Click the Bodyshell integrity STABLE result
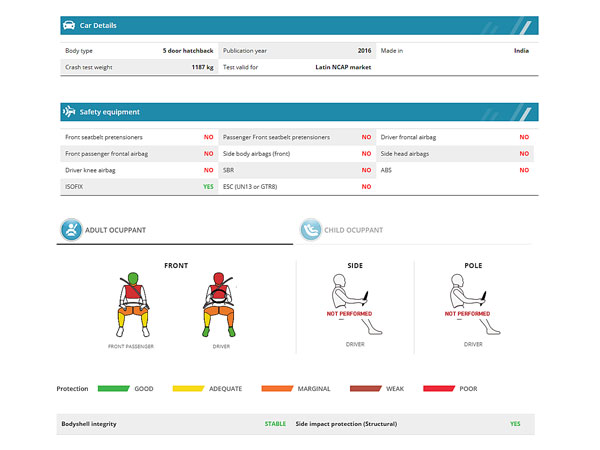 (x=275, y=424)
